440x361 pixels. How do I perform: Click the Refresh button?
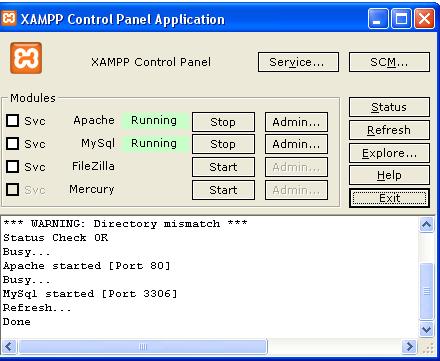click(389, 130)
